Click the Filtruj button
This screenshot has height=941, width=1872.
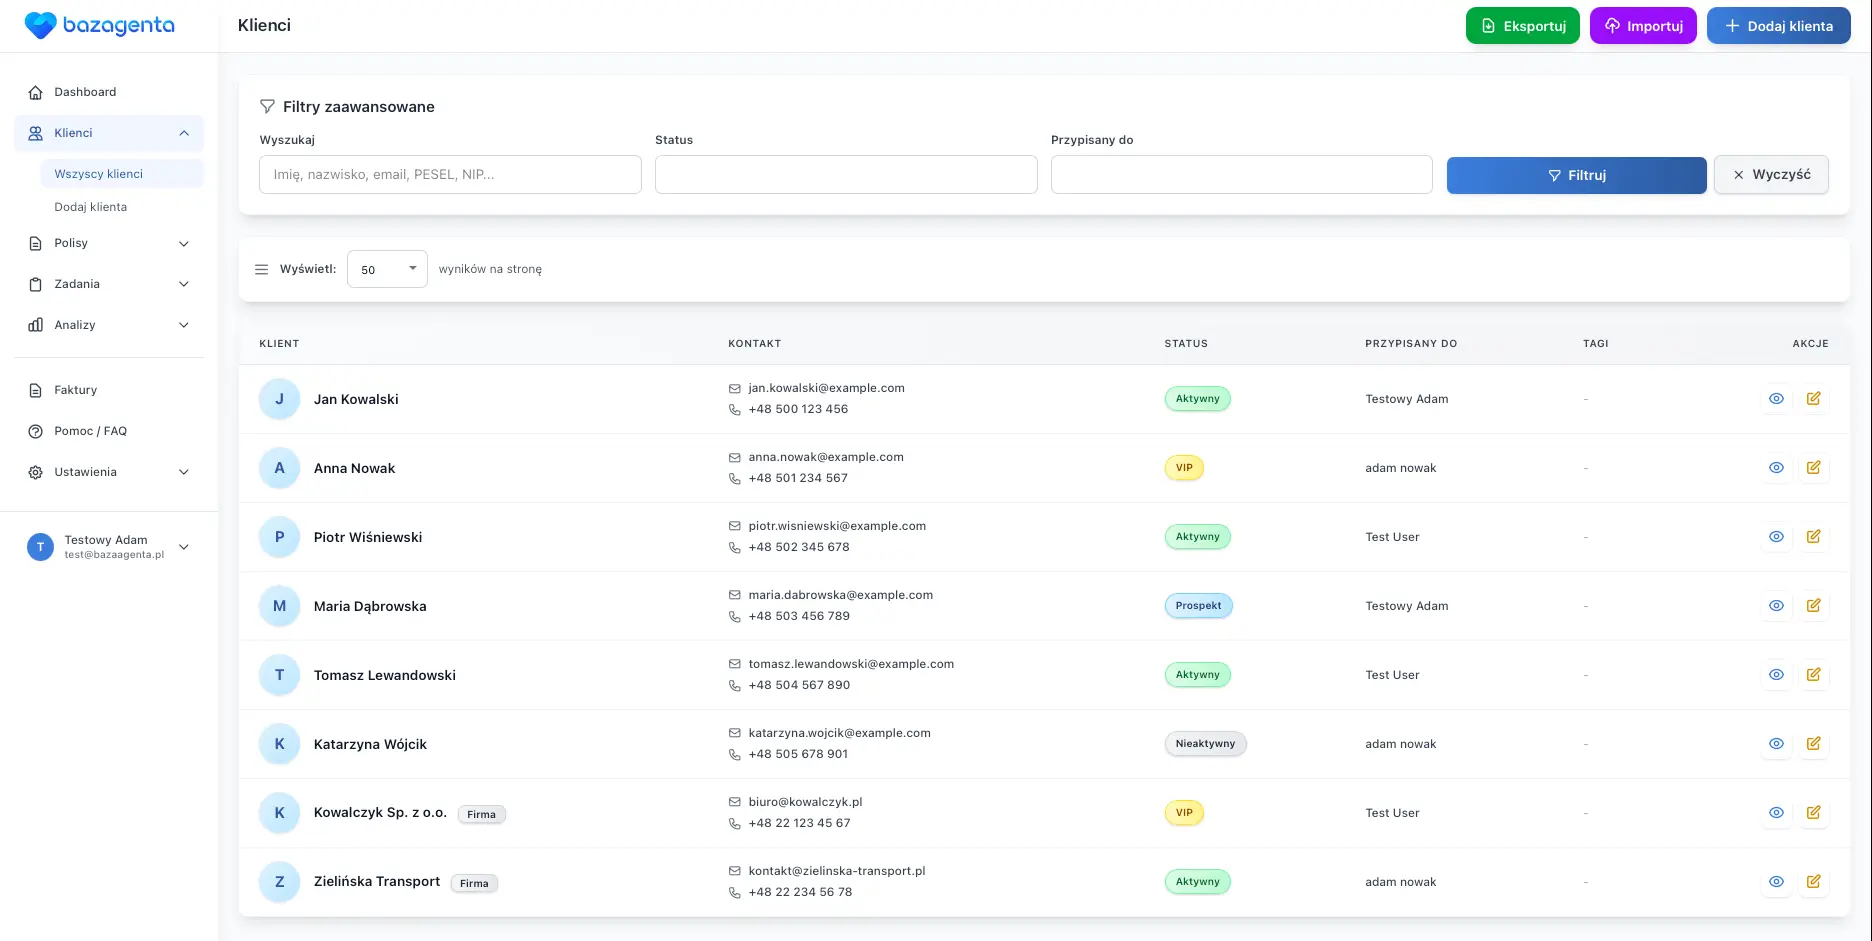pos(1576,175)
